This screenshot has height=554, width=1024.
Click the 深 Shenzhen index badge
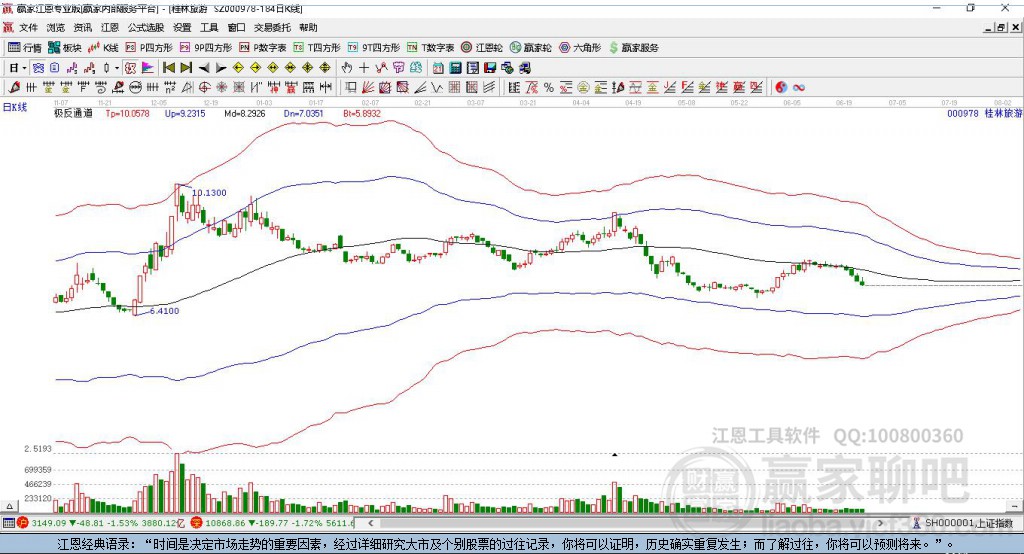pos(197,523)
